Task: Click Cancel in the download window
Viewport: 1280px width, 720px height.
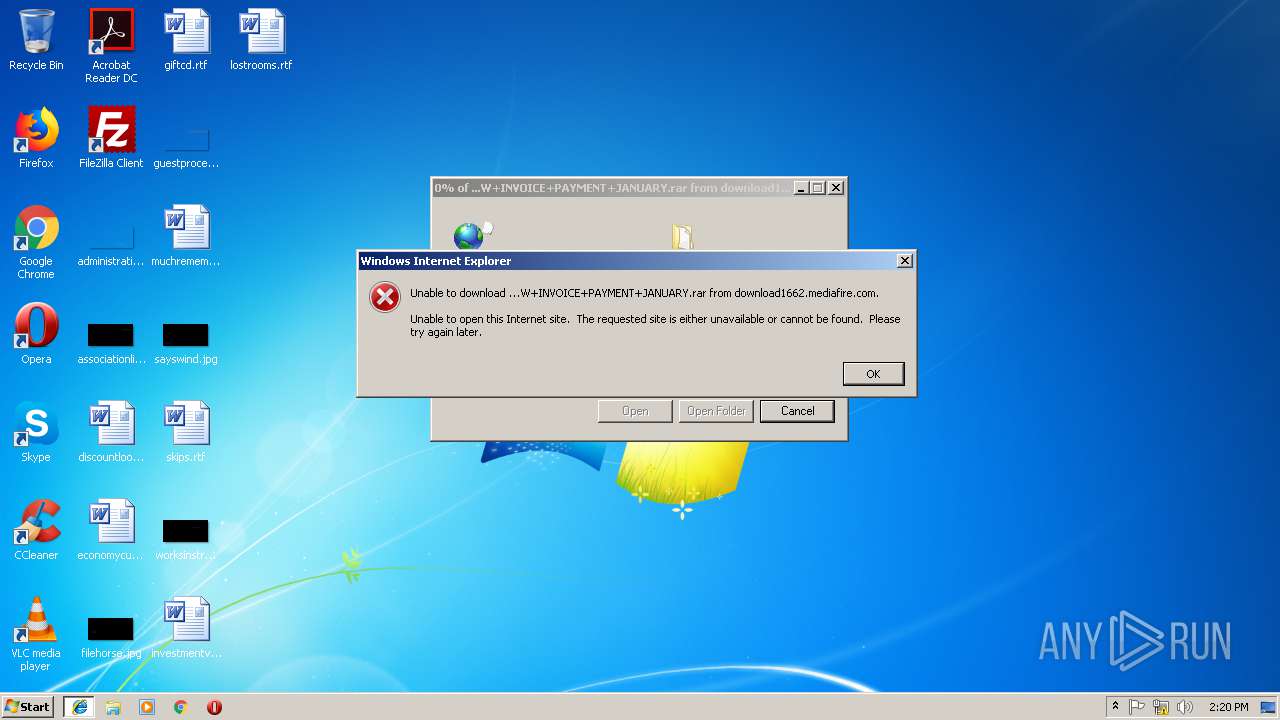Action: click(797, 411)
